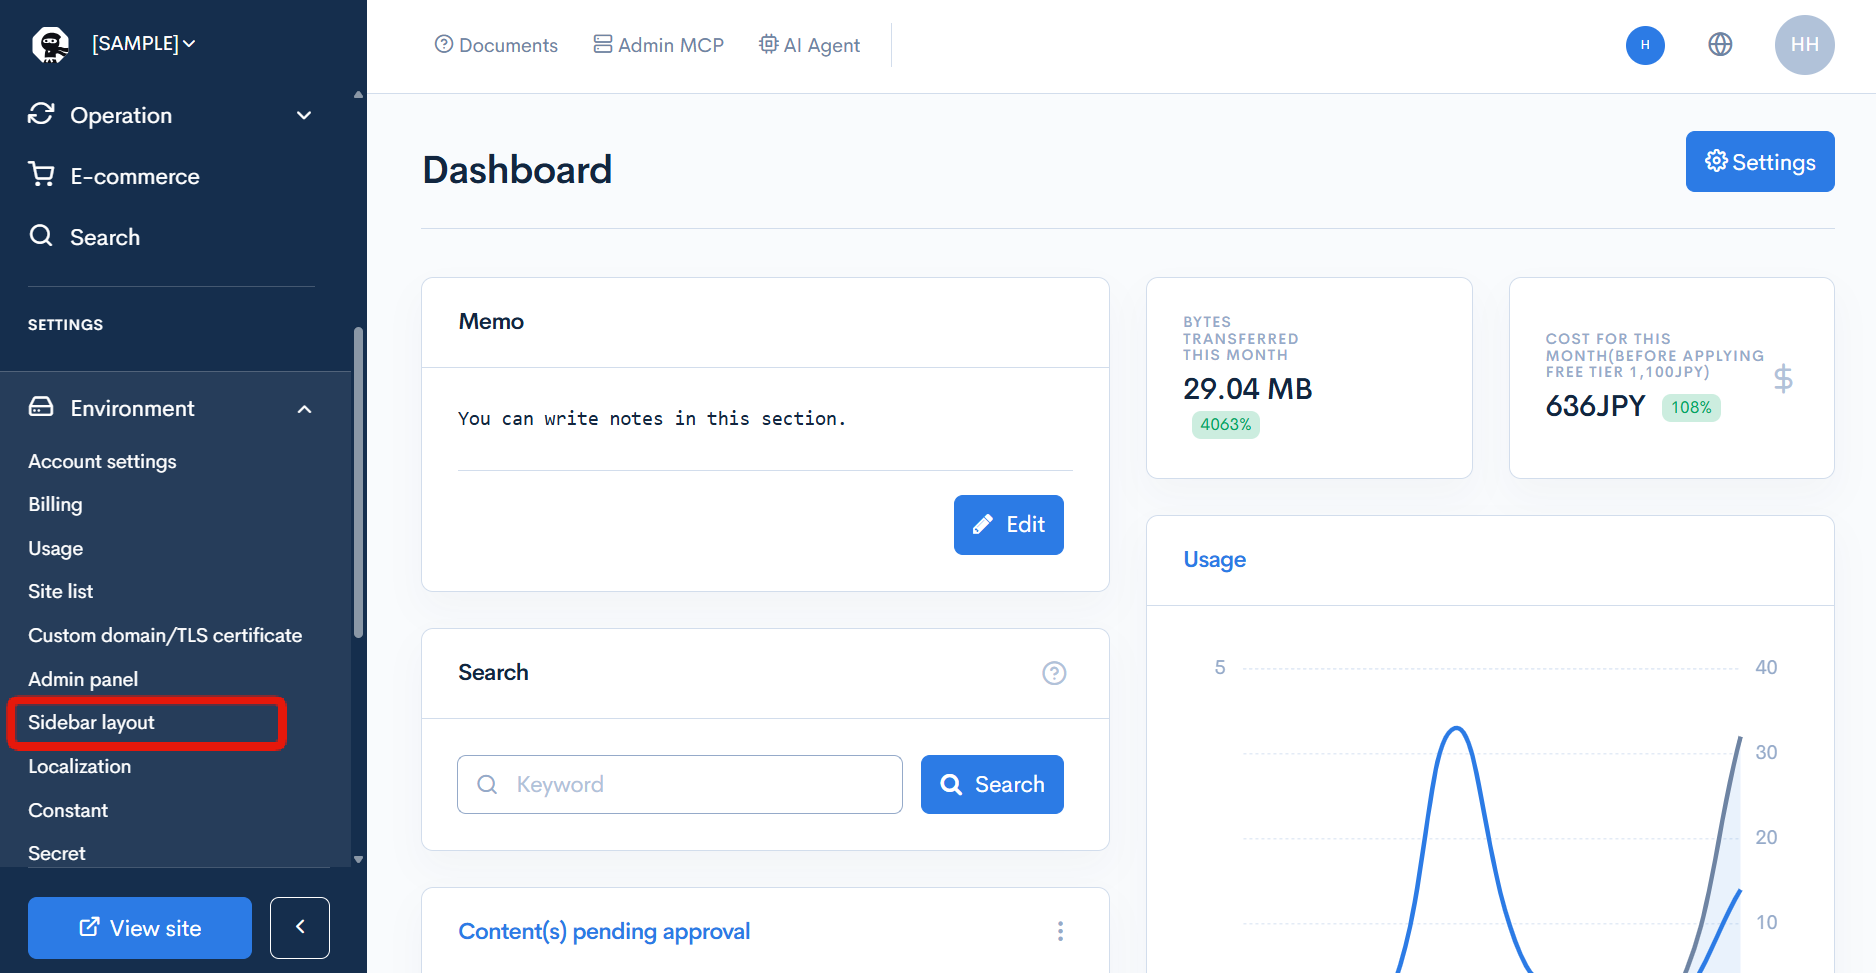This screenshot has height=973, width=1876.
Task: Open the Site list page
Action: 60,592
